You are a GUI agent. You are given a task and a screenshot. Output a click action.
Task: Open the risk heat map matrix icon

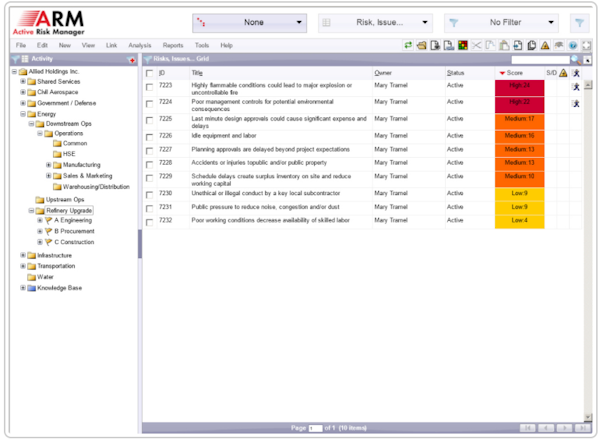[x=462, y=46]
